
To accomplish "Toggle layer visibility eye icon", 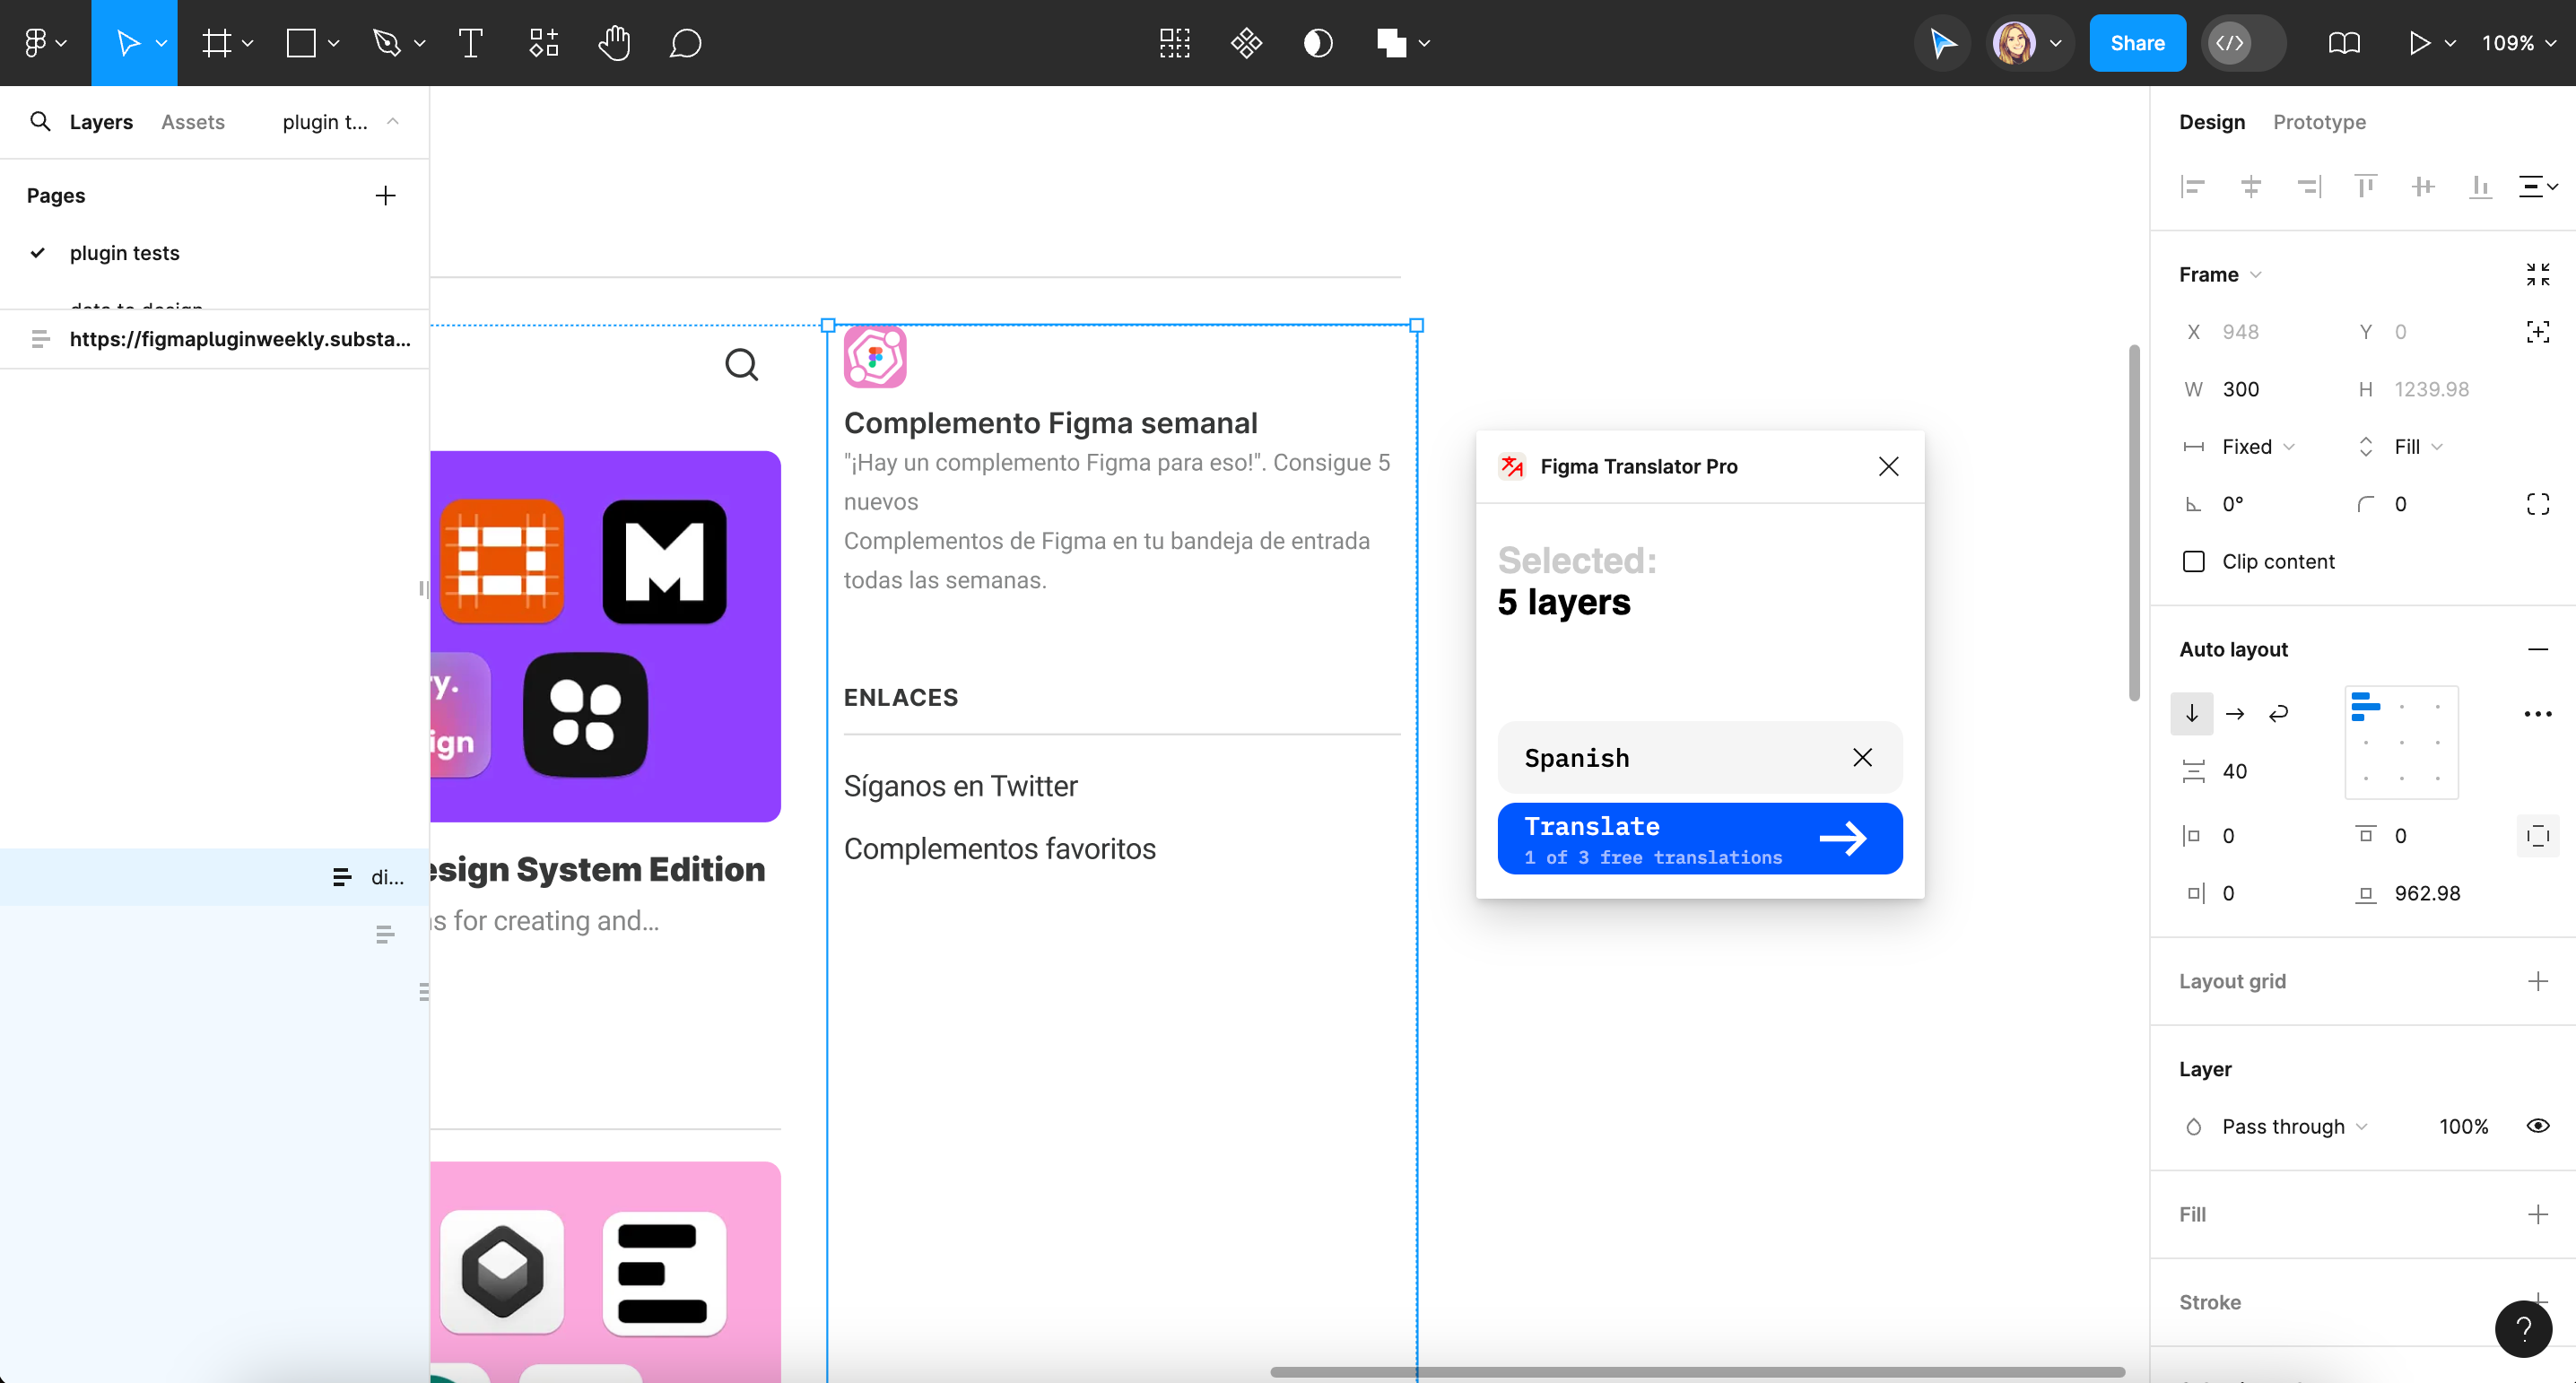I will [x=2537, y=1126].
